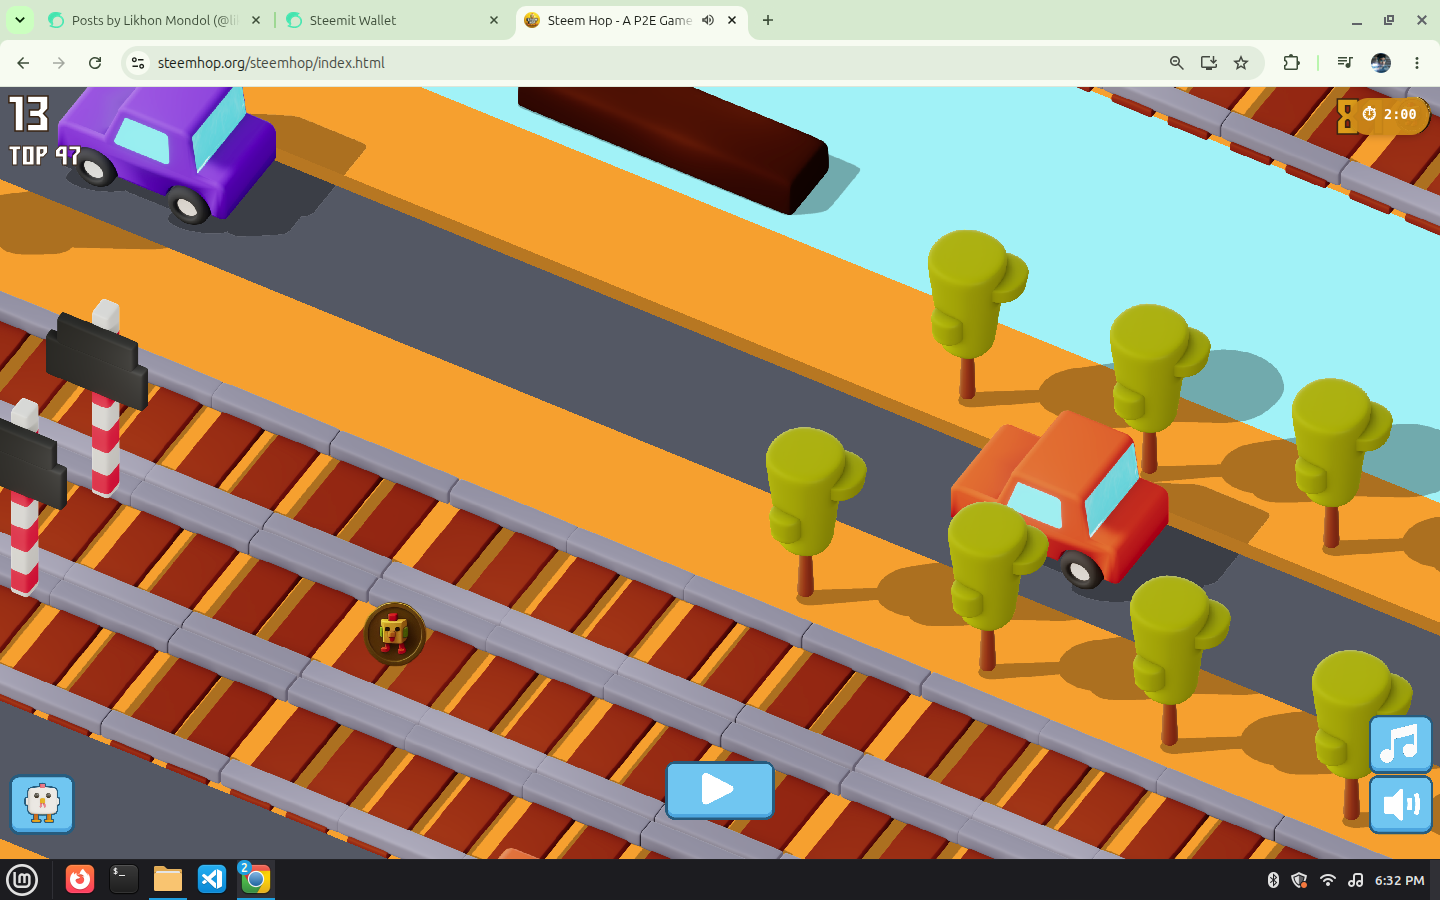Switch to the Steemit Wallet tab
Screen dimensions: 1440x900
click(x=391, y=20)
